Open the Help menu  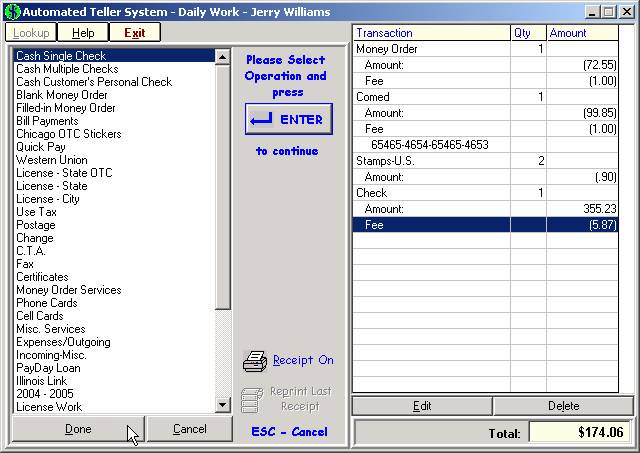pos(83,33)
